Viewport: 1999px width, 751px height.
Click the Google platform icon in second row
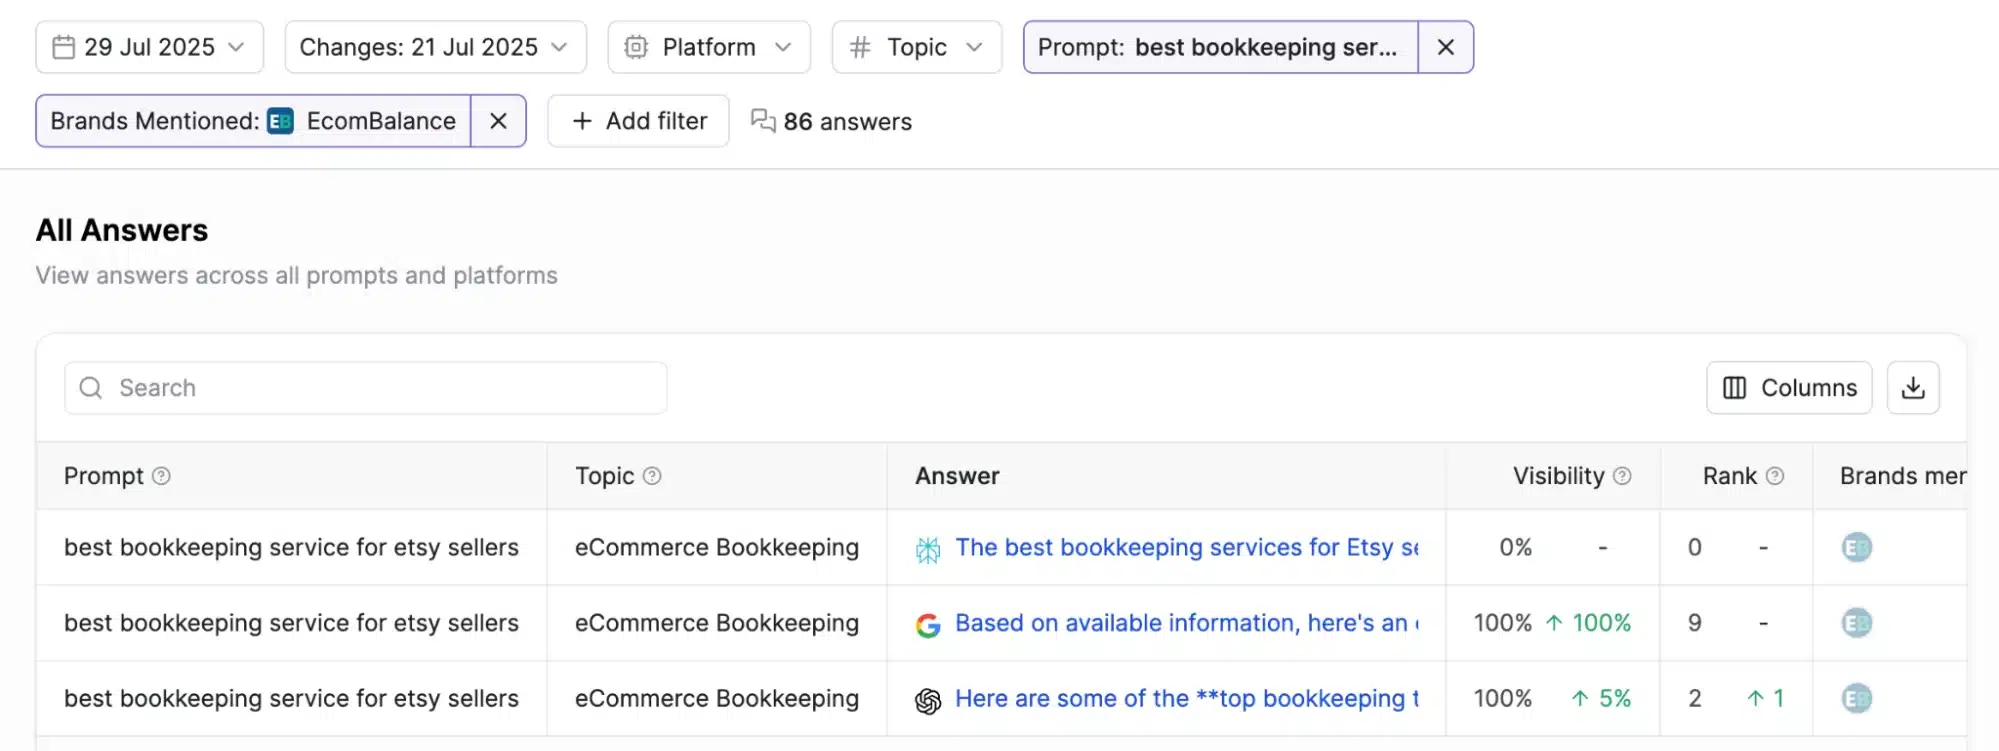click(x=928, y=625)
